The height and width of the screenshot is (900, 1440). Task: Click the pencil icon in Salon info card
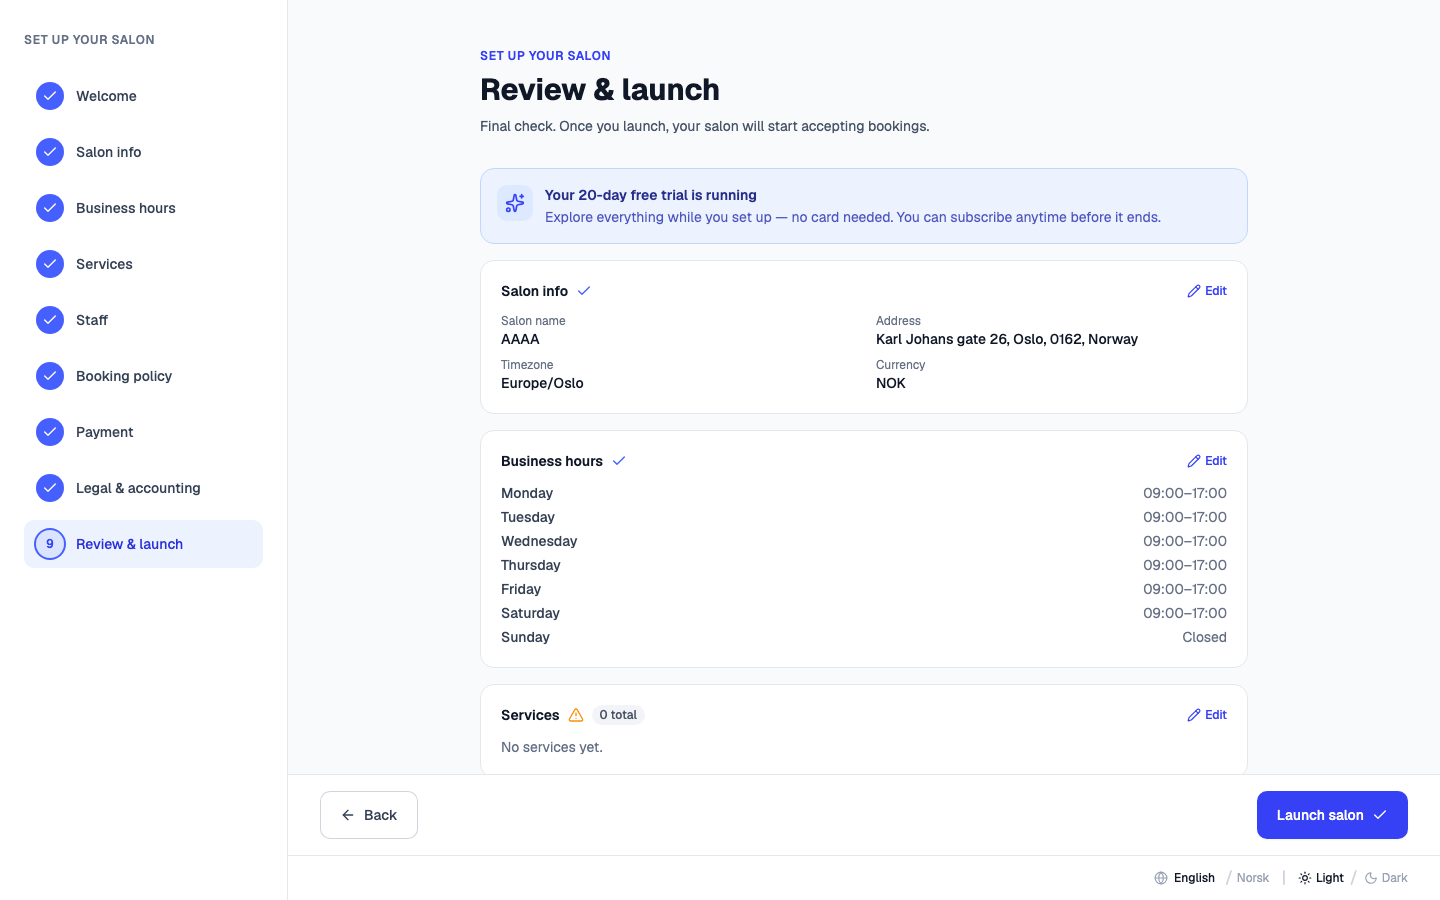[1194, 291]
